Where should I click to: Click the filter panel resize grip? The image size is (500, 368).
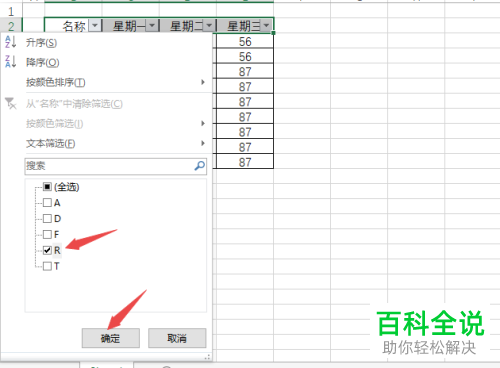(x=207, y=357)
